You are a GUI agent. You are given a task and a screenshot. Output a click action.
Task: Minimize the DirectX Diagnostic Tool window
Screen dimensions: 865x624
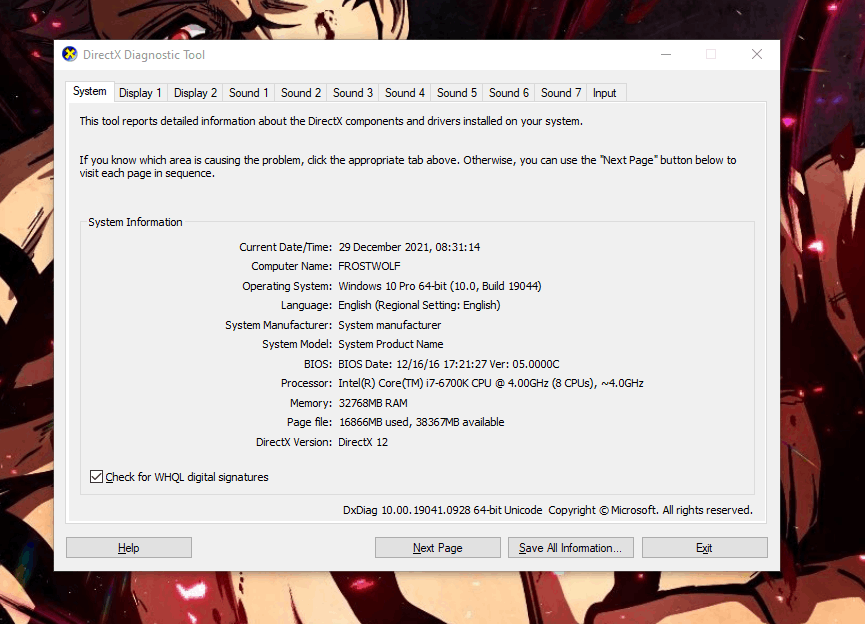666,54
